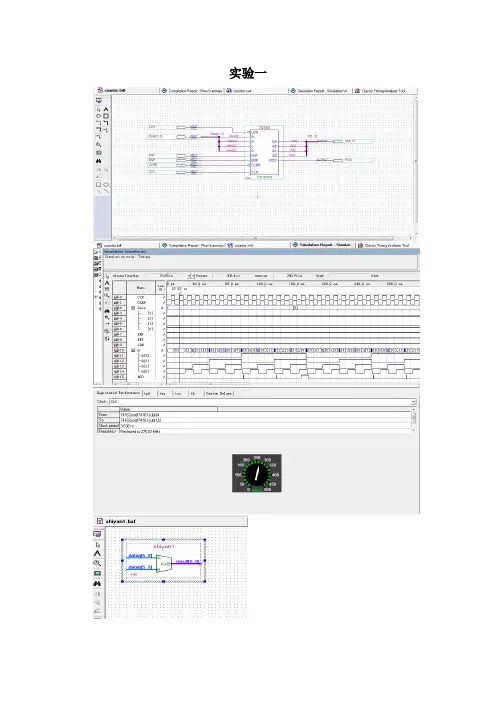
Task: Click detach window icon in shiyan1.bdf editor
Action: coord(97,534)
